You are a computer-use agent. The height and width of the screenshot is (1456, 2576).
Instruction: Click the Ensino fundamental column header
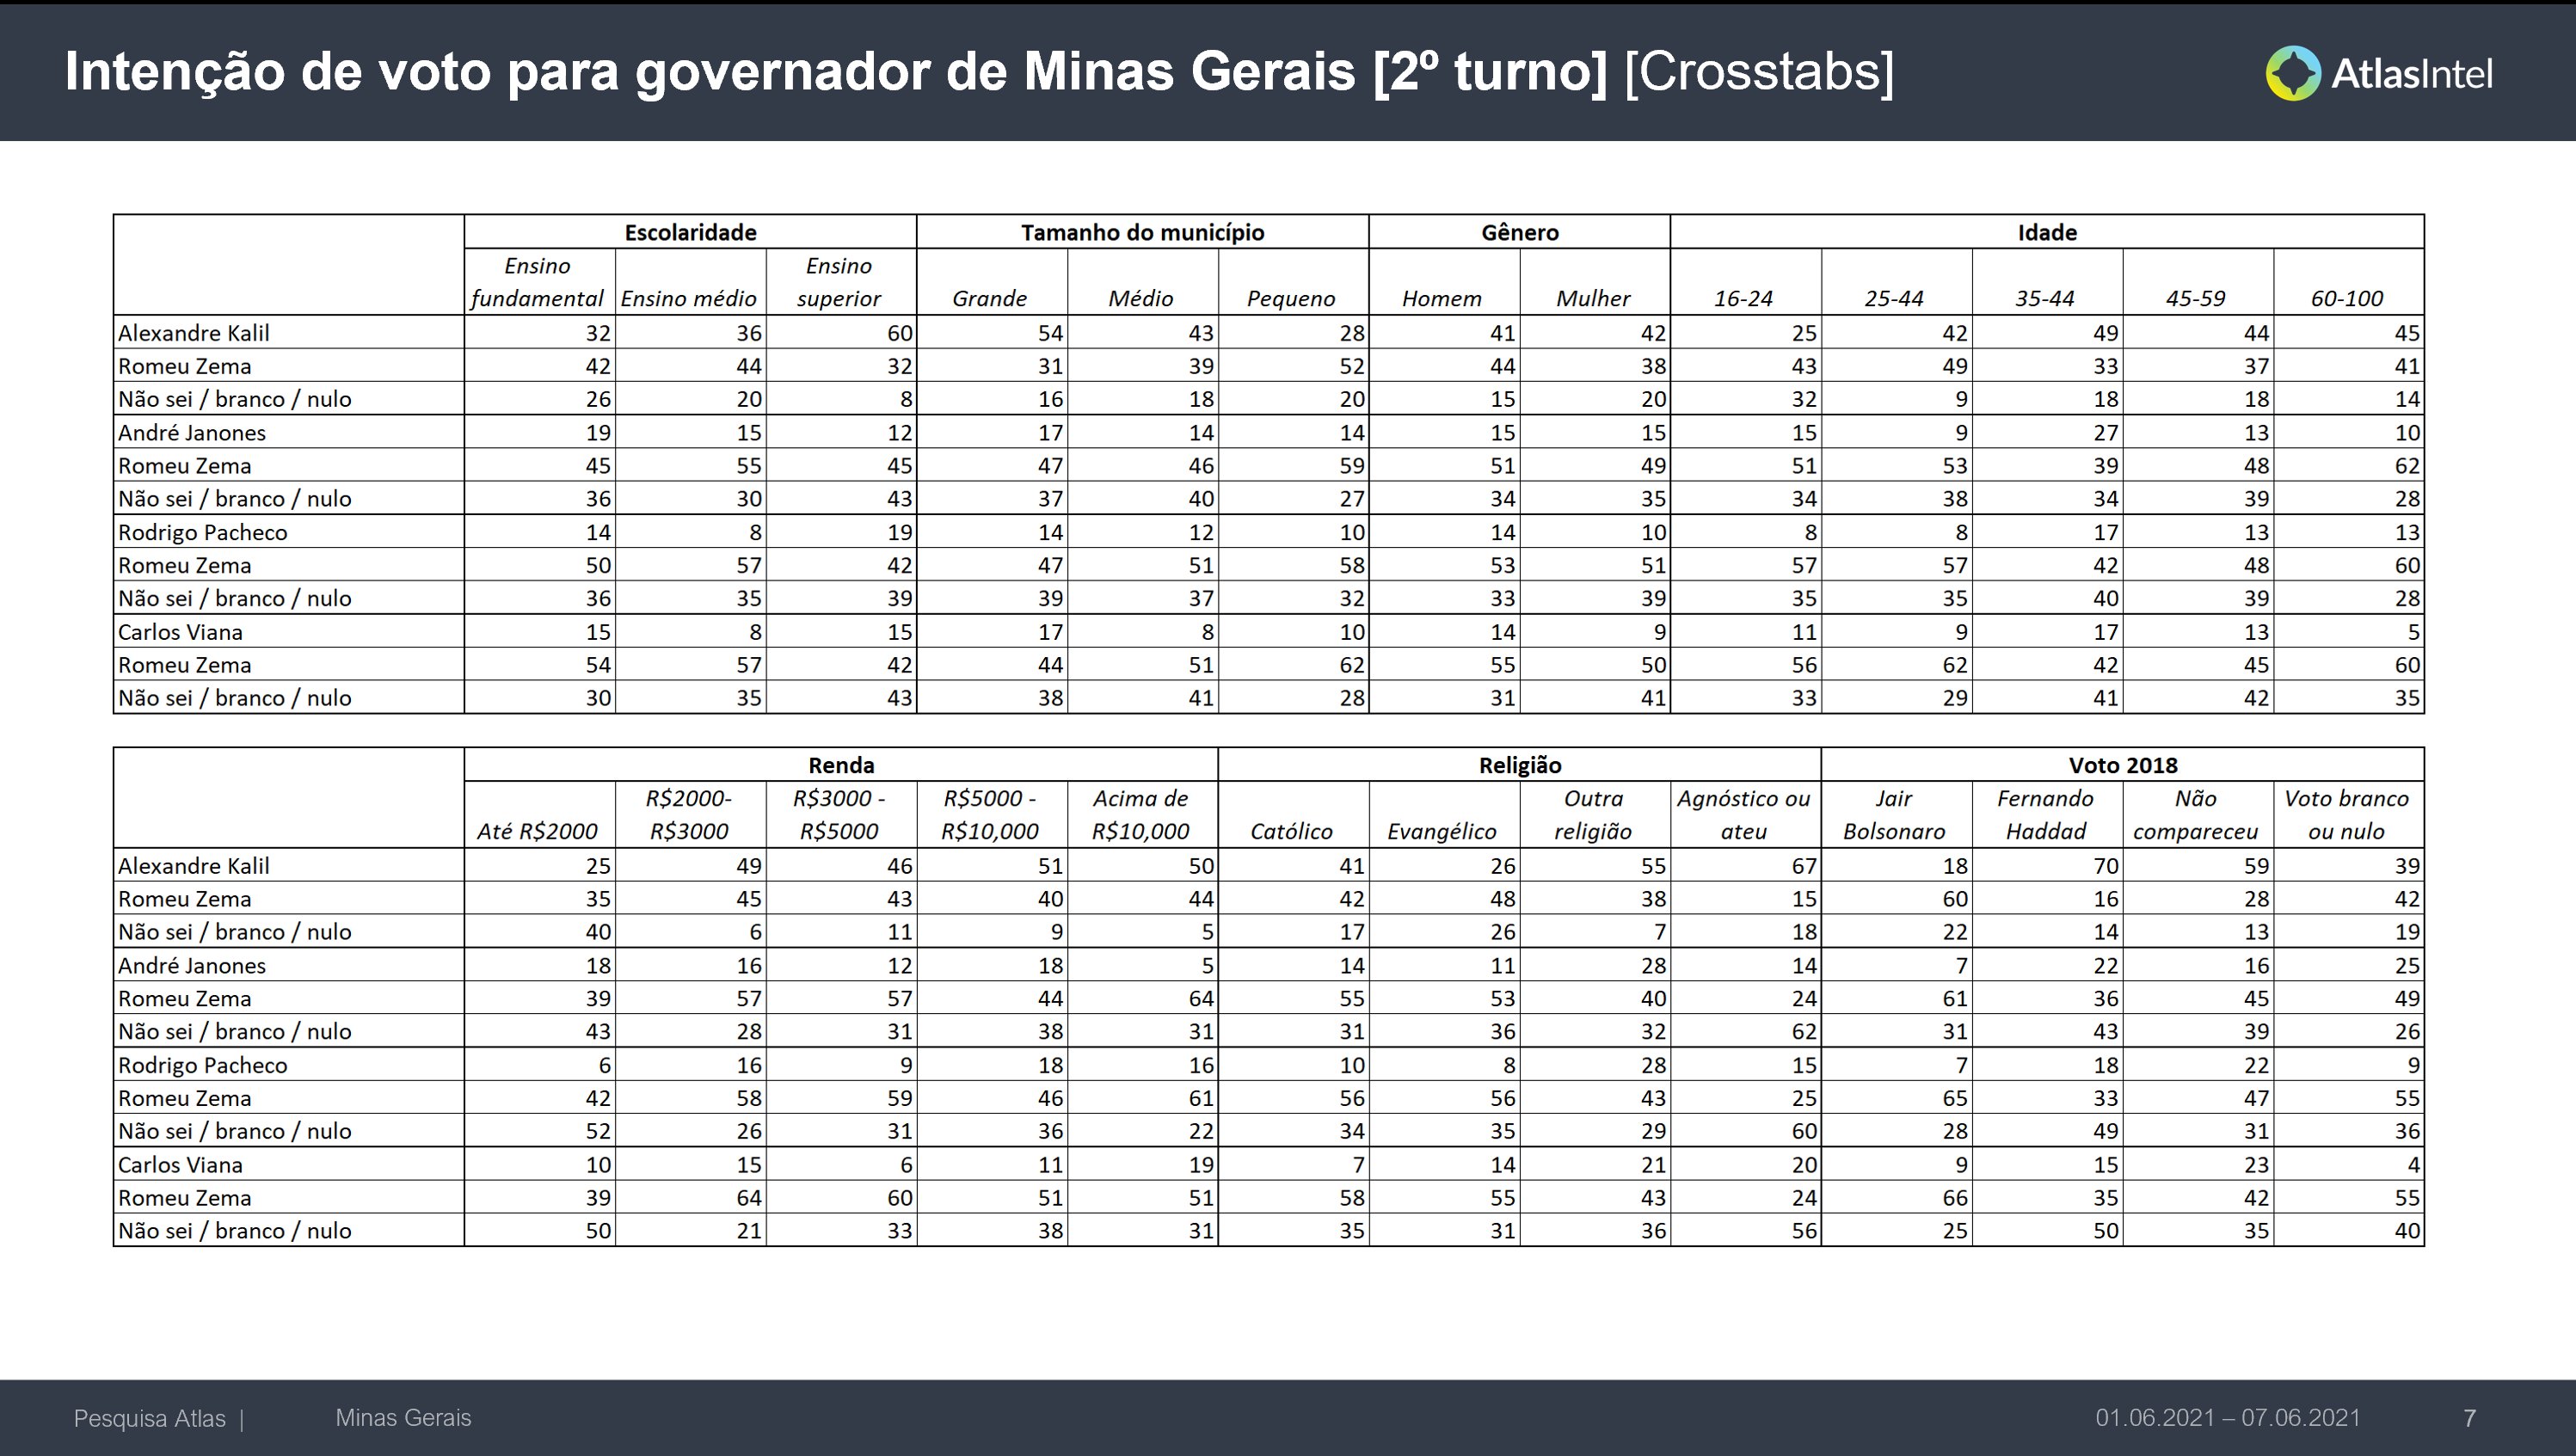point(538,282)
